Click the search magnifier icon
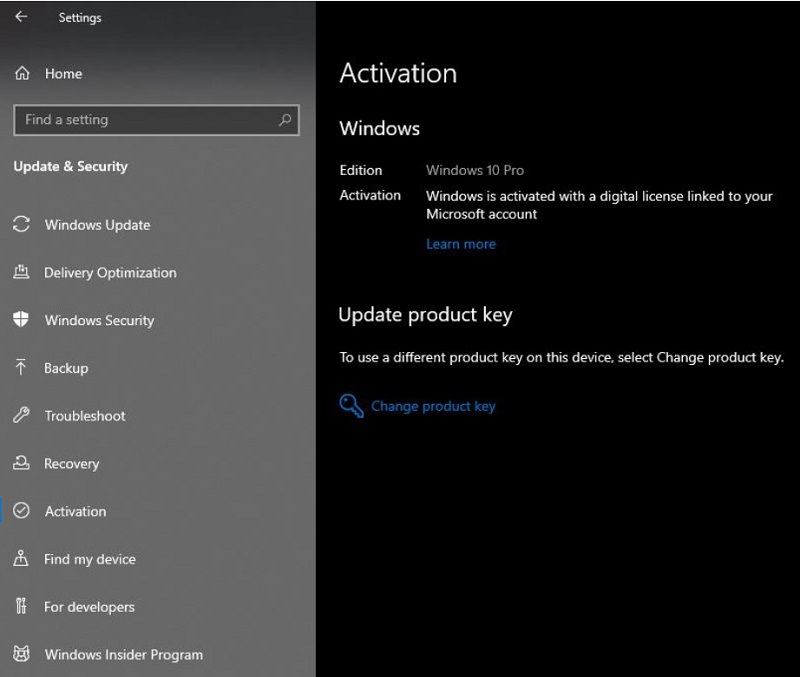Viewport: 800px width, 677px height. 285,120
